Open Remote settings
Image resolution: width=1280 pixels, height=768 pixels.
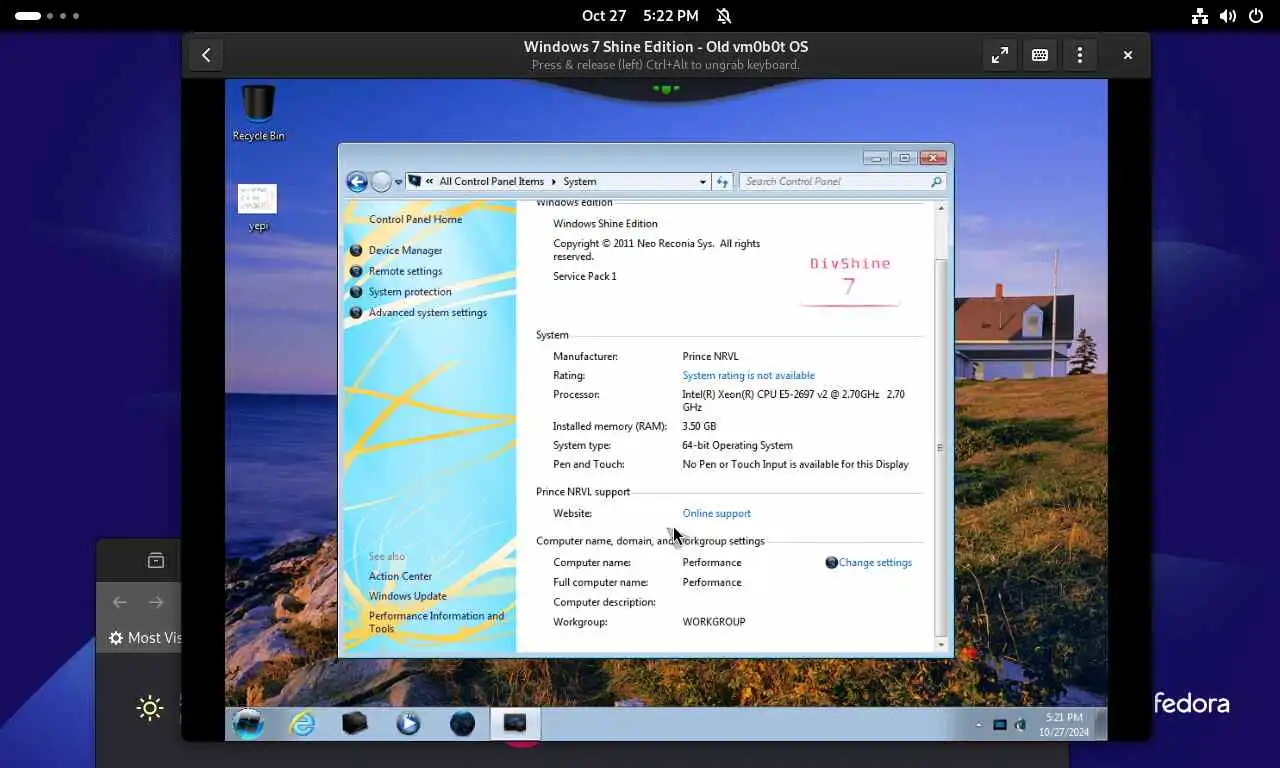(405, 271)
